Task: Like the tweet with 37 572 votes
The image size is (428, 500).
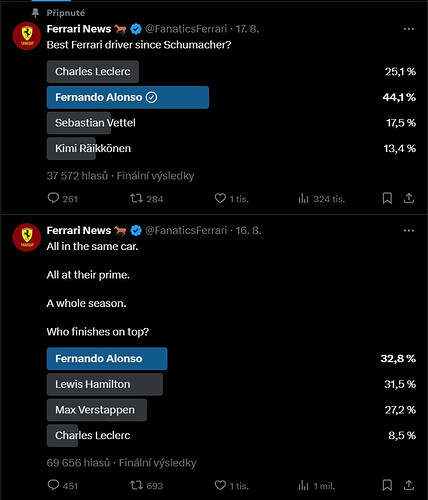Action: tap(231, 199)
